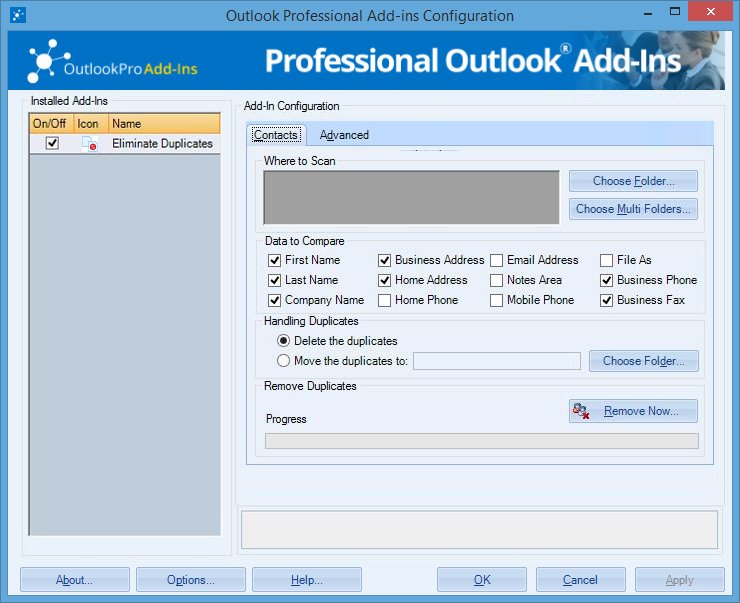This screenshot has width=740, height=603.
Task: Toggle the Business Phone checkbox
Action: pyautogui.click(x=606, y=280)
